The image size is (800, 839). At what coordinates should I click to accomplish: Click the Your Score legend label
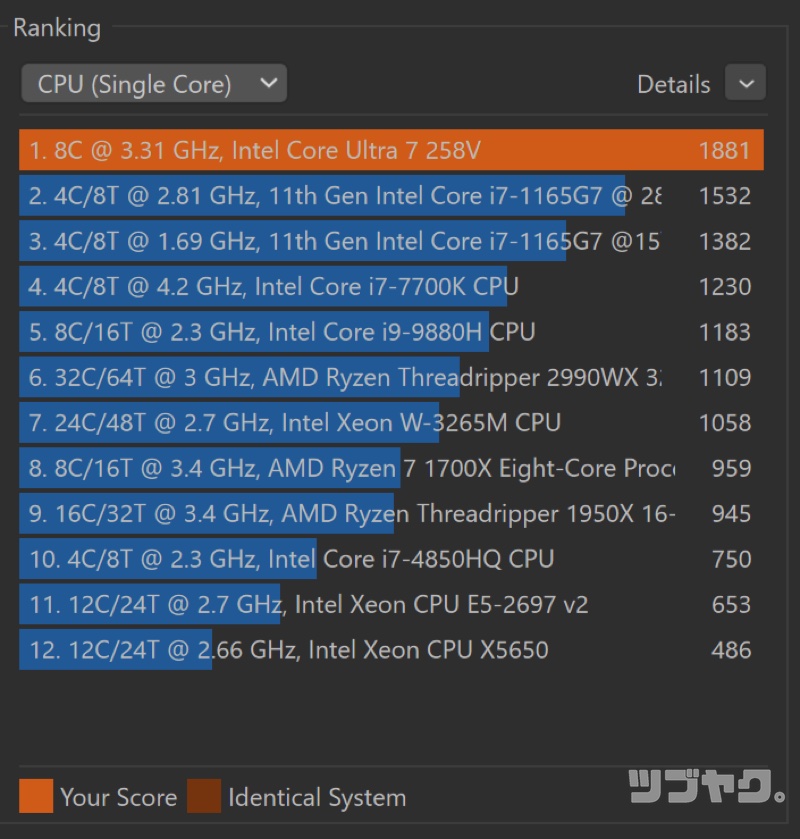[x=118, y=797]
